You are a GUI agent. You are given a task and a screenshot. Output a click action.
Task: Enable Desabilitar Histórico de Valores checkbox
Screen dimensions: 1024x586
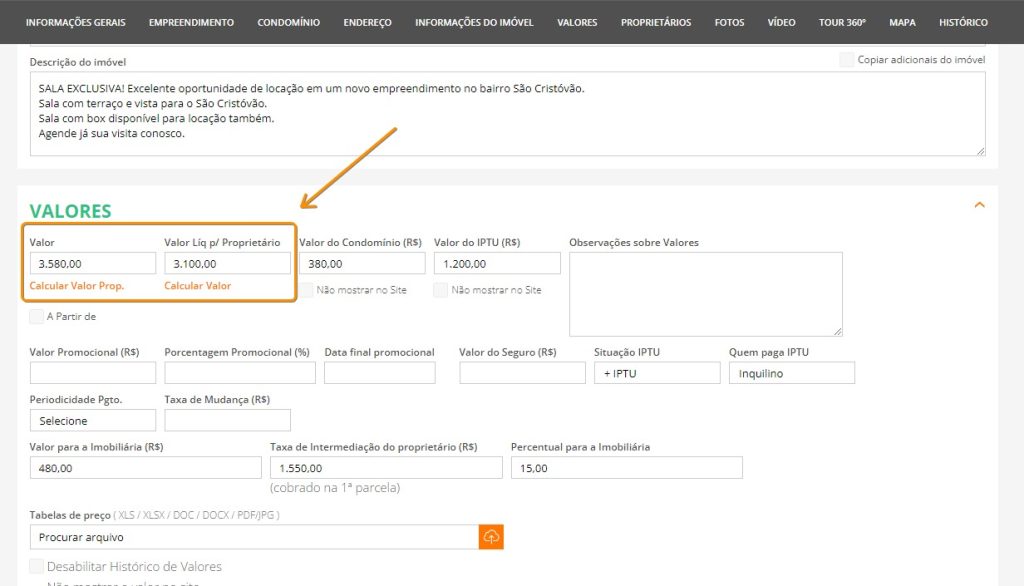click(x=37, y=567)
